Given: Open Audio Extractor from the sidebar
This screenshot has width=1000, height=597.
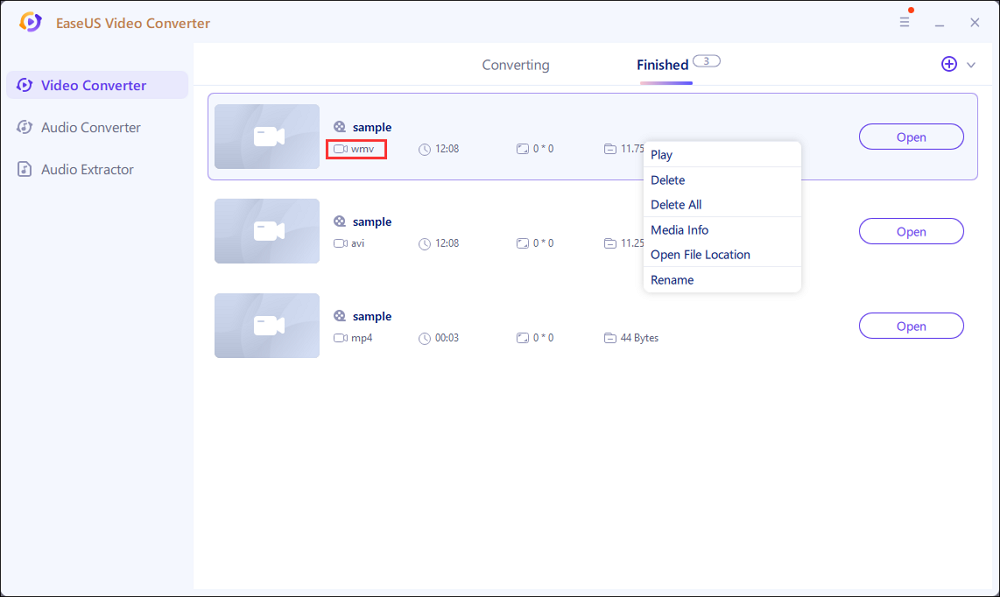Looking at the screenshot, I should click(x=87, y=169).
